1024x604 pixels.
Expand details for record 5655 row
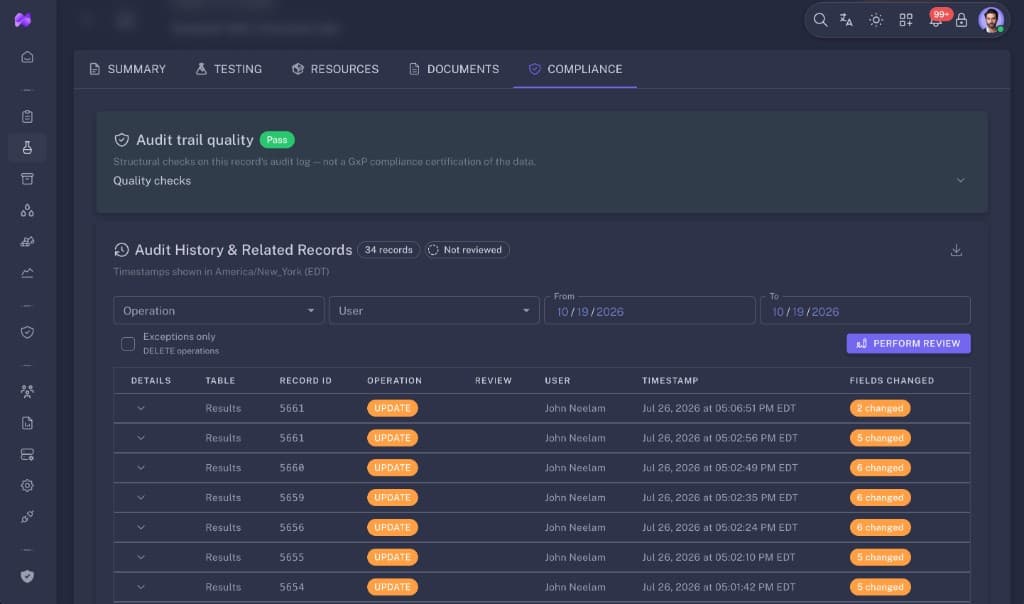click(x=140, y=557)
